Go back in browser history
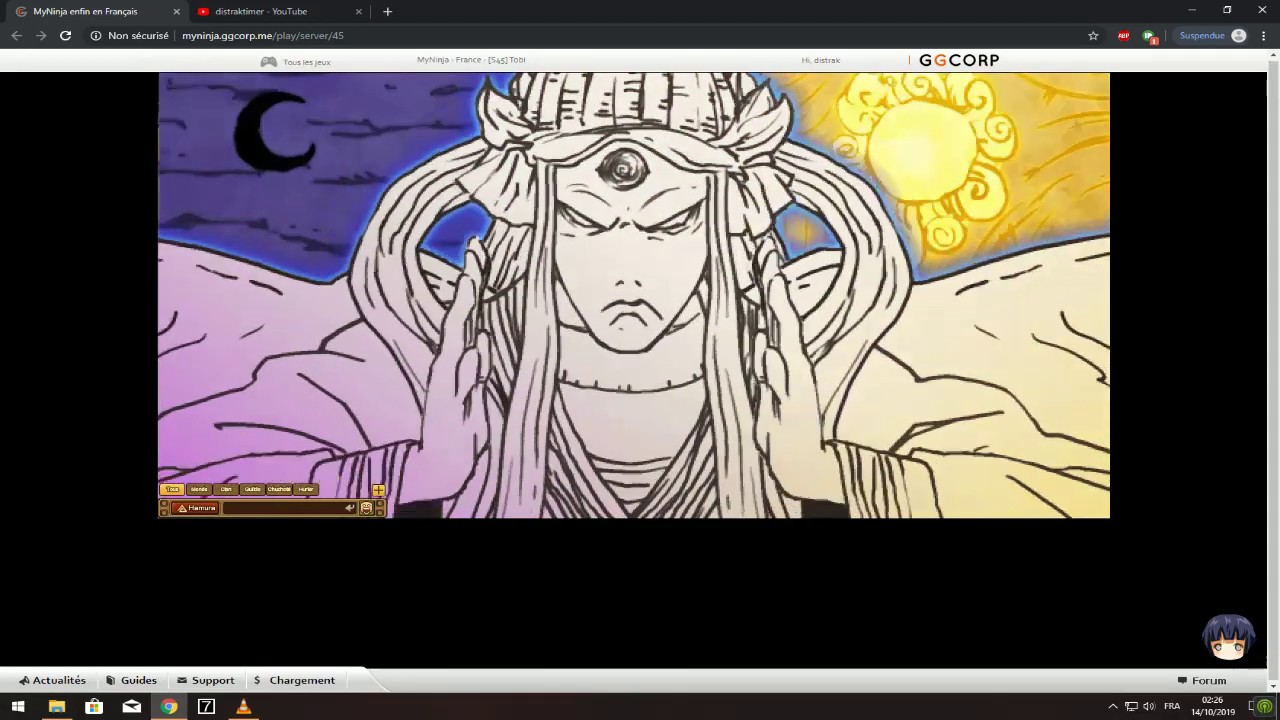This screenshot has height=720, width=1280. 16,35
